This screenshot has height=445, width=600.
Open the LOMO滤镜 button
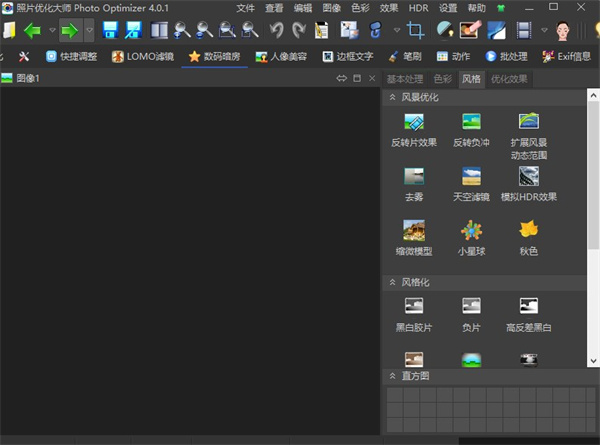click(143, 57)
